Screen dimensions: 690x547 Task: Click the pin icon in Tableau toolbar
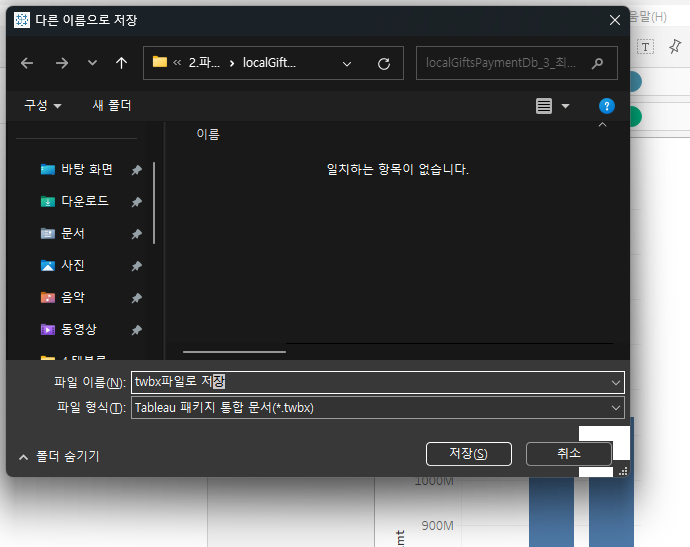click(675, 46)
